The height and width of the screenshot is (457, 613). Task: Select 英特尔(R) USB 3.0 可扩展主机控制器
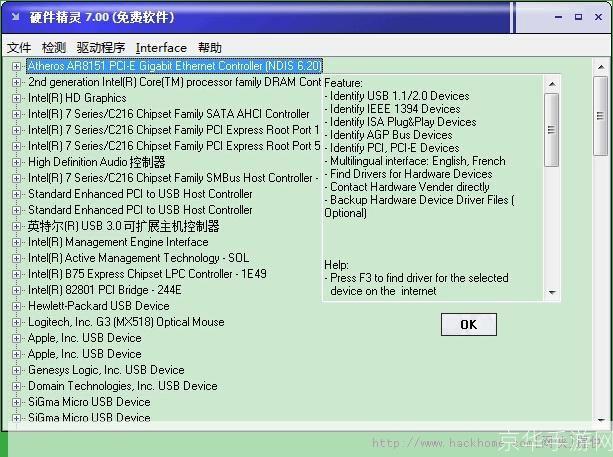pyautogui.click(x=123, y=226)
